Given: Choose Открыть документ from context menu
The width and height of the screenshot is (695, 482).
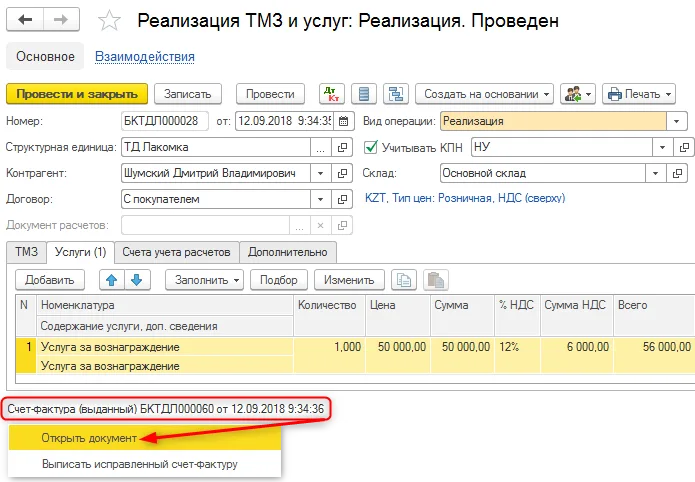Looking at the screenshot, I should pyautogui.click(x=144, y=438).
